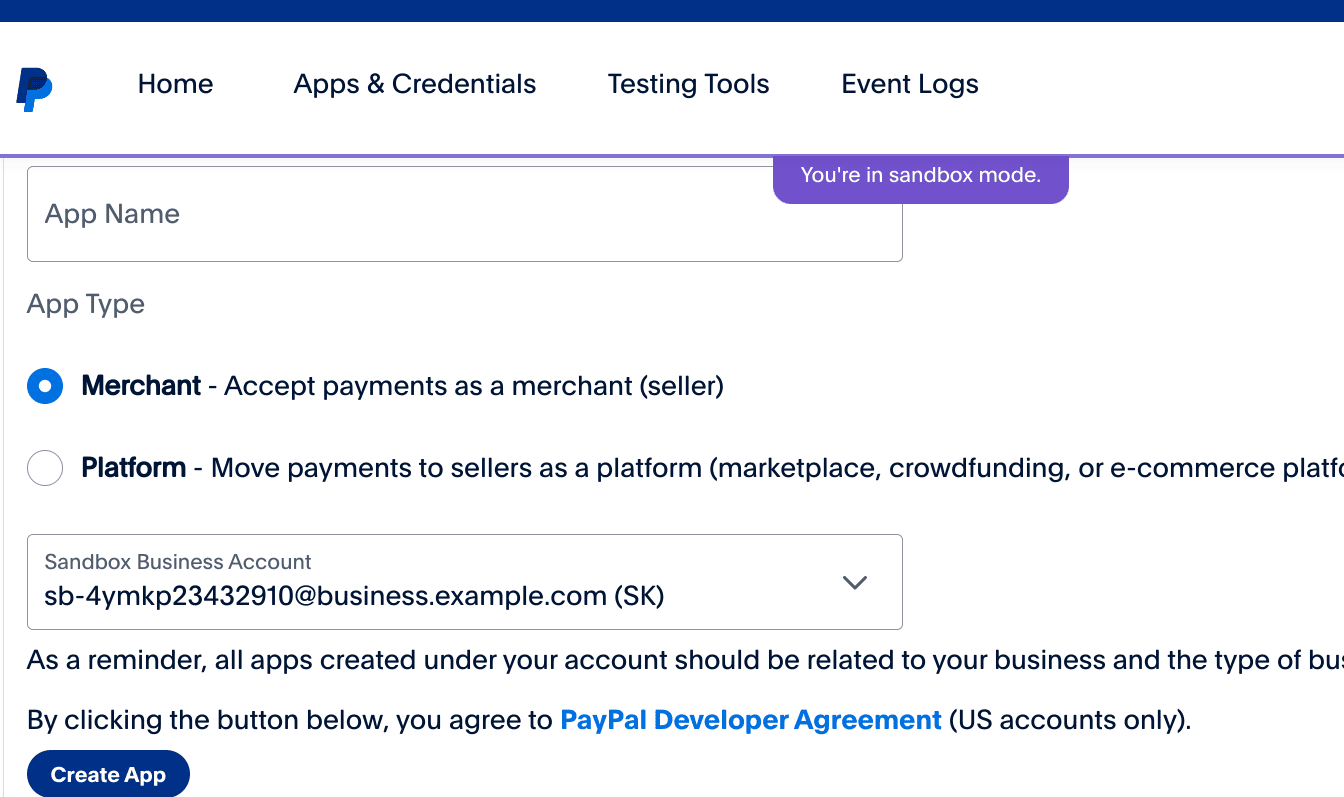Click the sb-4ymkp23432910@business.example.com account value

355,596
